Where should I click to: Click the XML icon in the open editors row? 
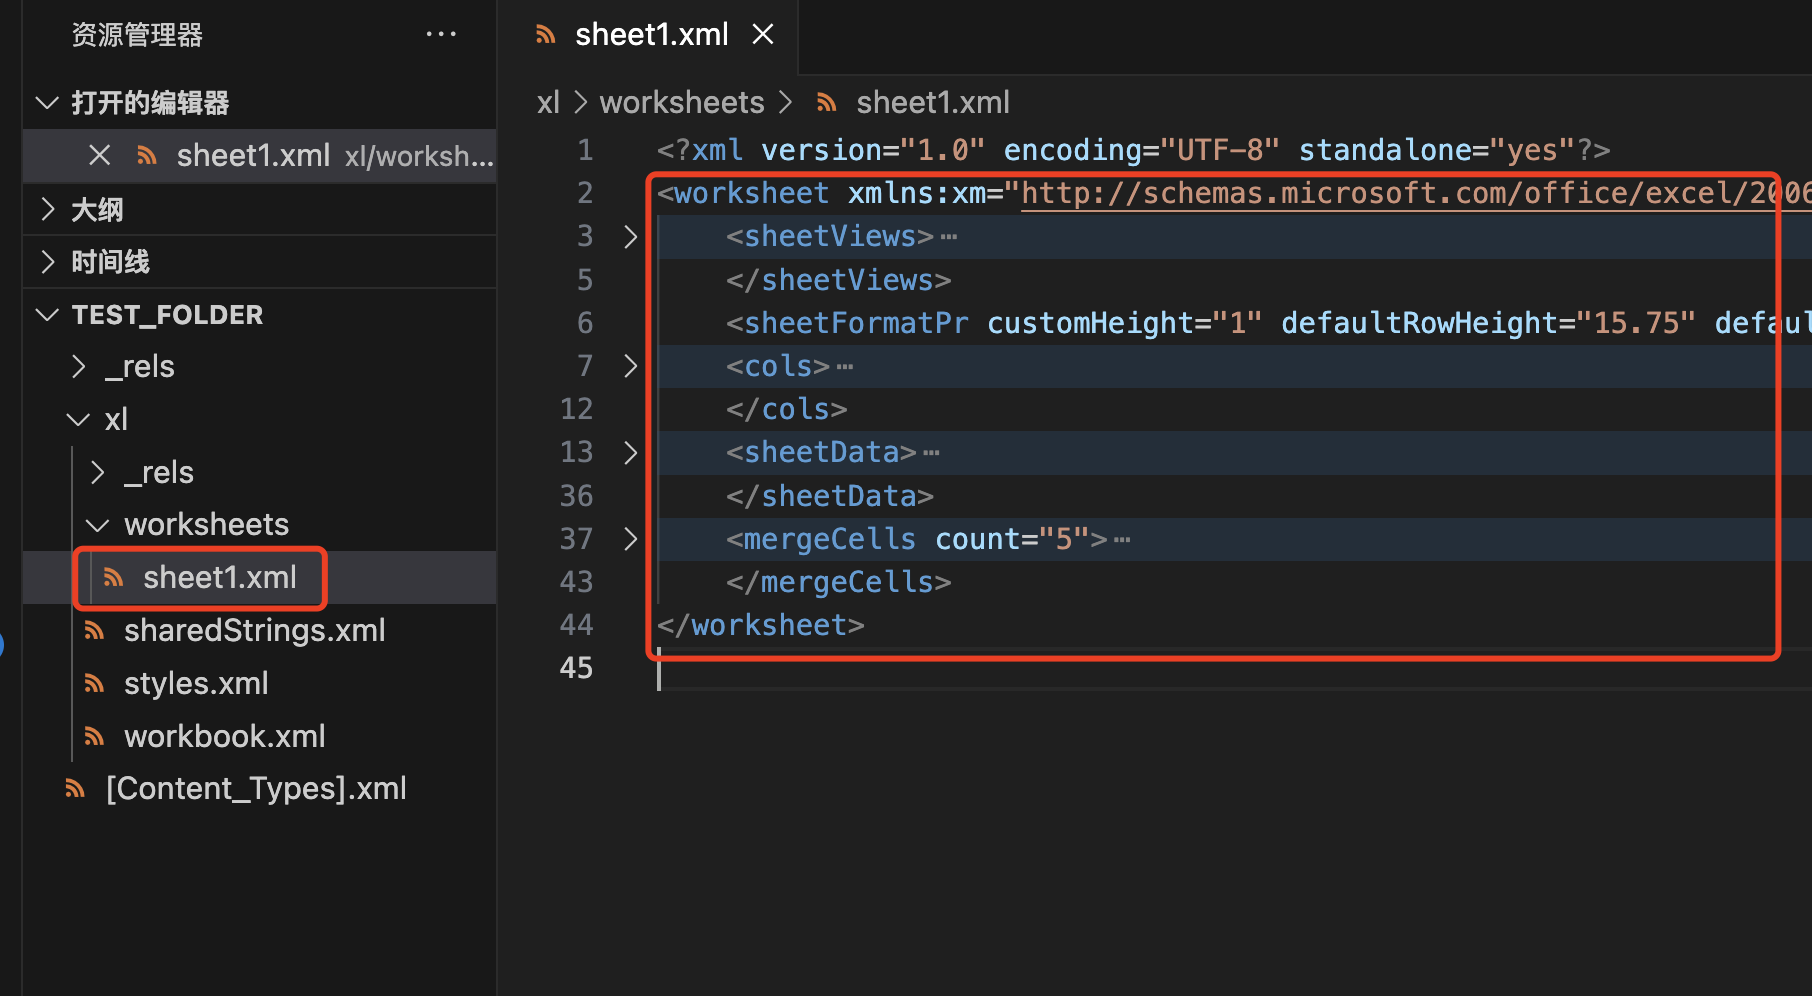[x=147, y=155]
